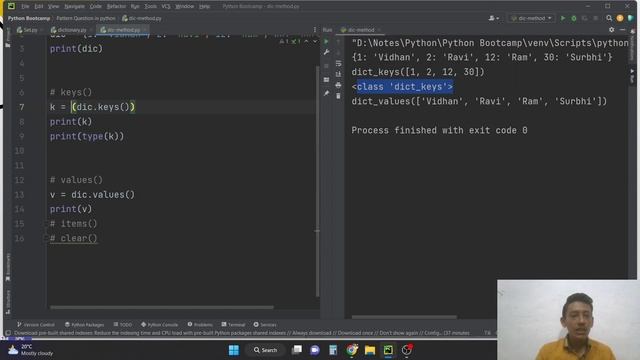Print the console output via printer icon

point(338,85)
